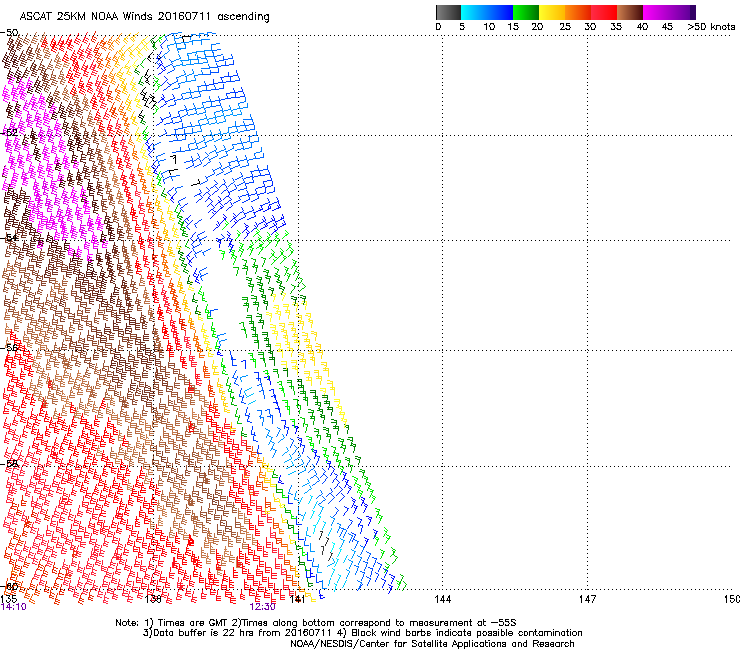Click the green 15-20 knots legend swatch

click(526, 12)
